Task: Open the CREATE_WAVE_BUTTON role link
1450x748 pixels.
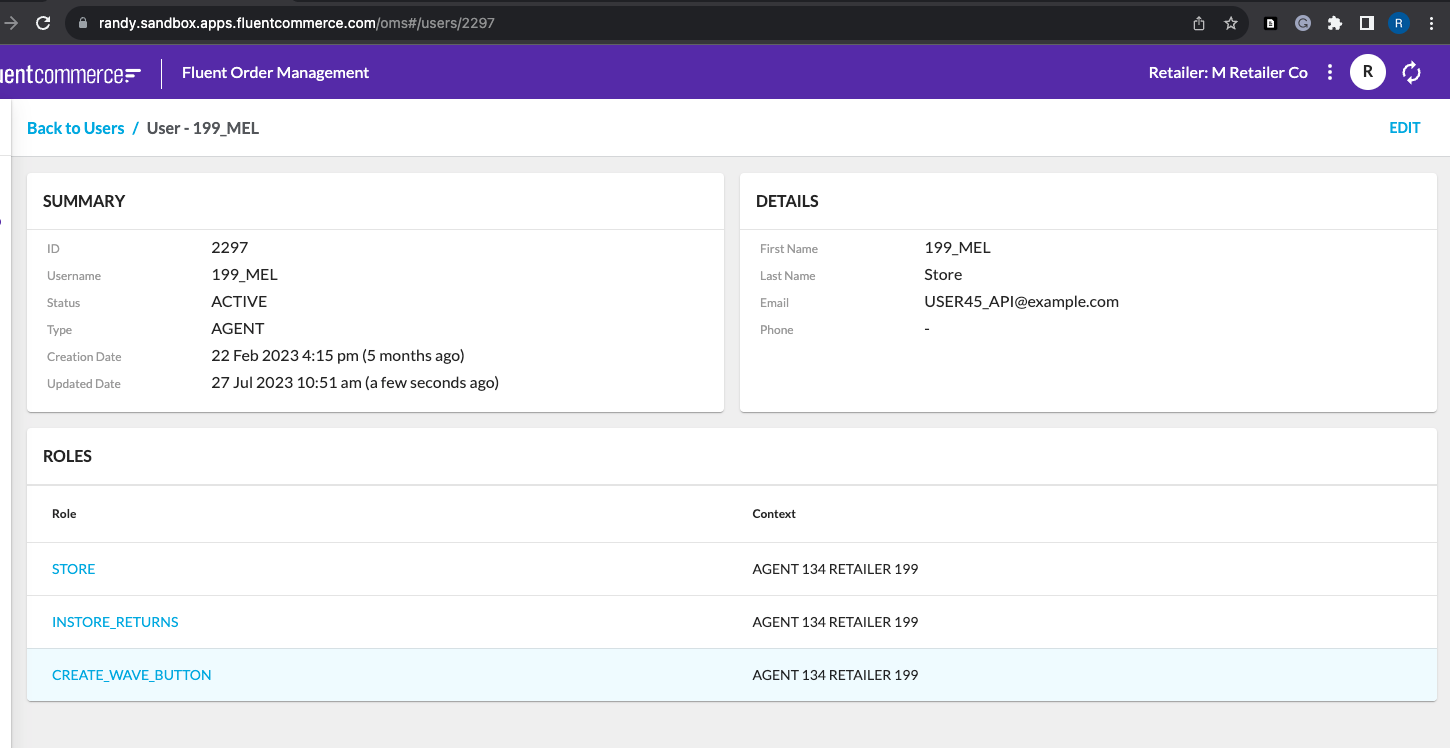Action: click(x=131, y=675)
